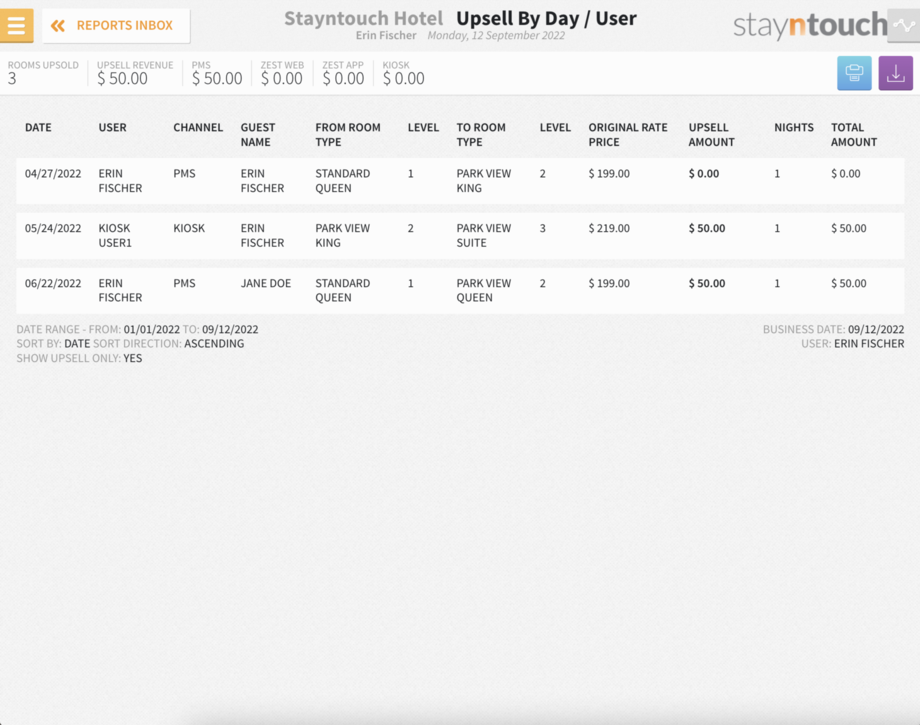Click the Total Amount header

854,134
